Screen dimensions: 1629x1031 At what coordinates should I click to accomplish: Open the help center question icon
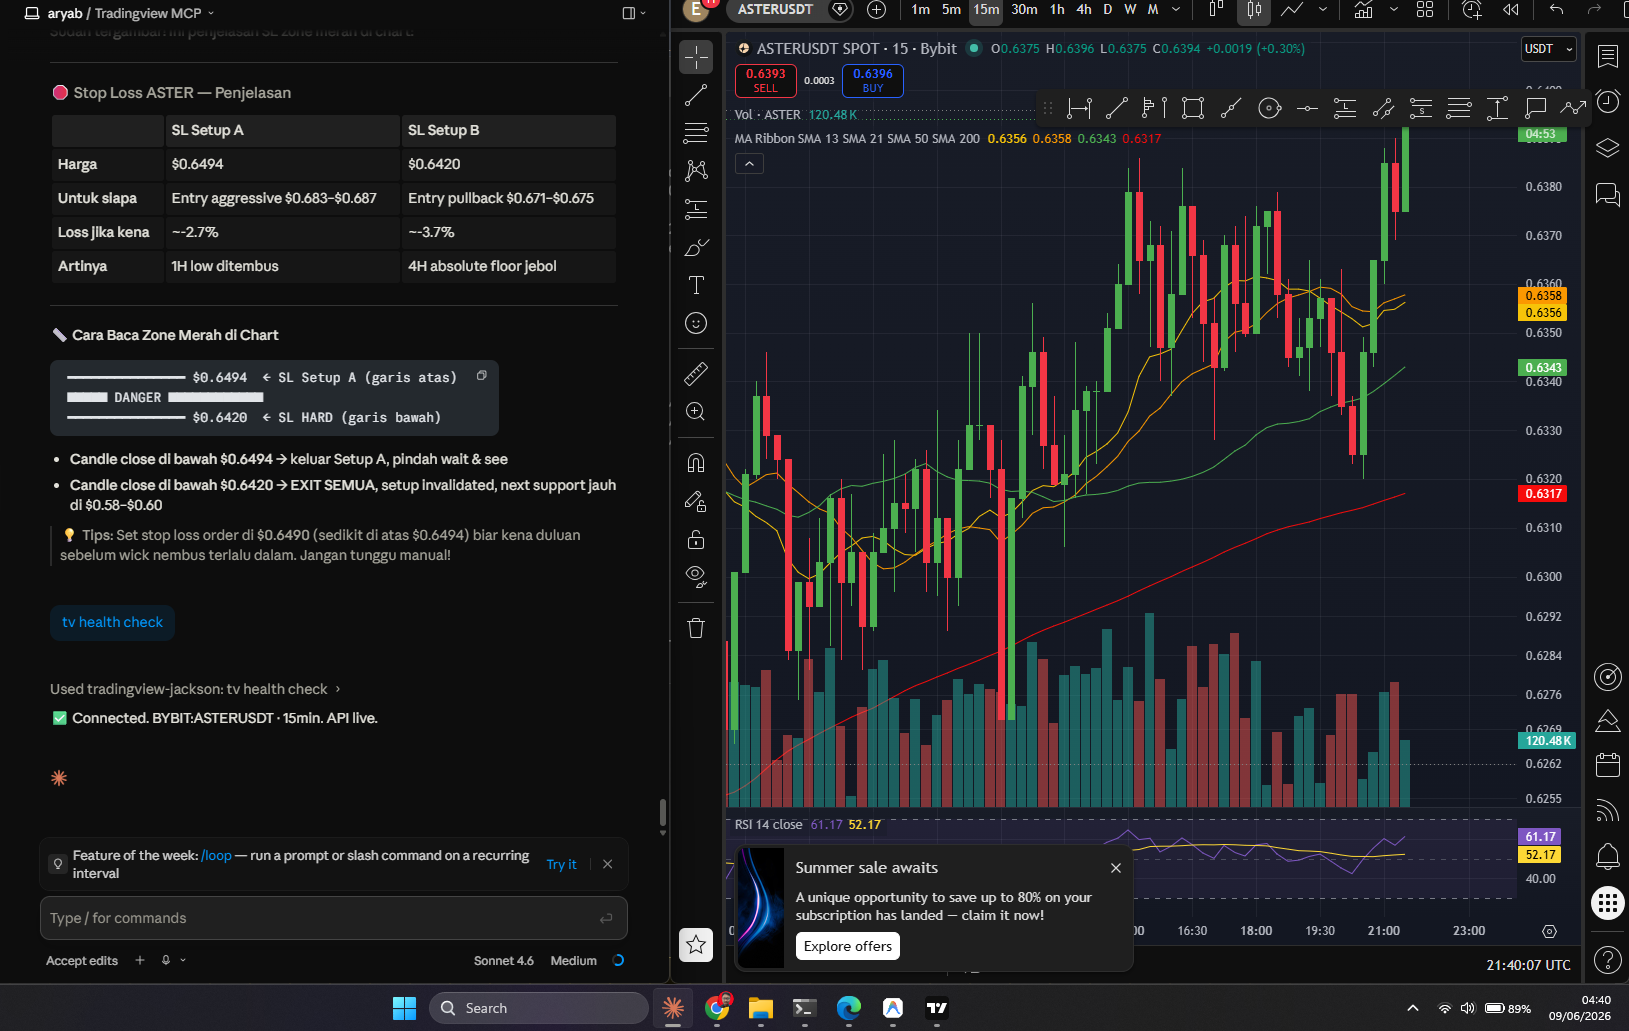click(1608, 960)
